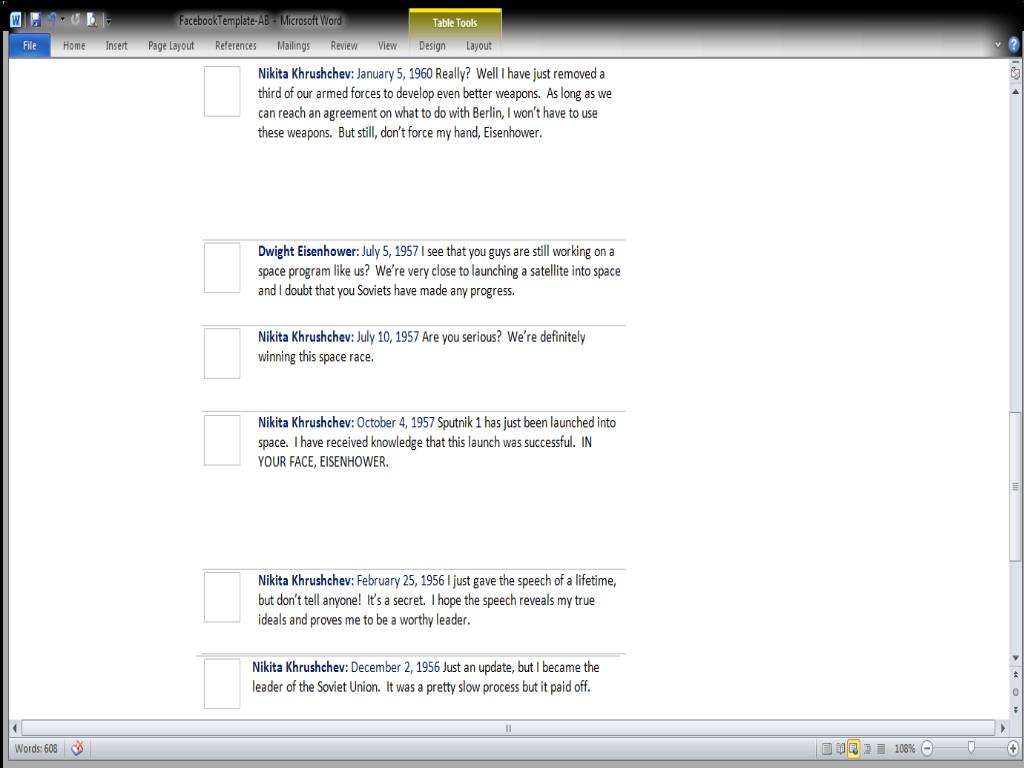This screenshot has height=768, width=1024.
Task: Click the horizontal scrollbar left arrow
Action: tap(15, 728)
